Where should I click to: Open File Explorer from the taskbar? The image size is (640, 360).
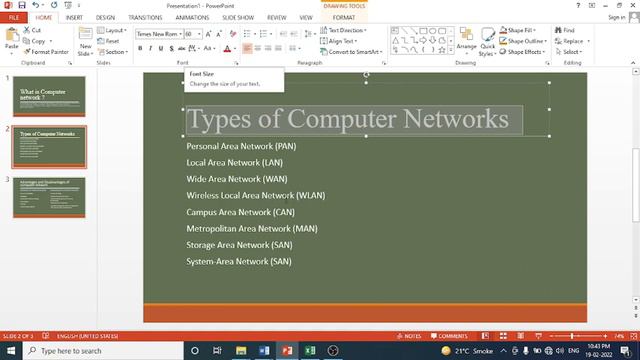(241, 351)
